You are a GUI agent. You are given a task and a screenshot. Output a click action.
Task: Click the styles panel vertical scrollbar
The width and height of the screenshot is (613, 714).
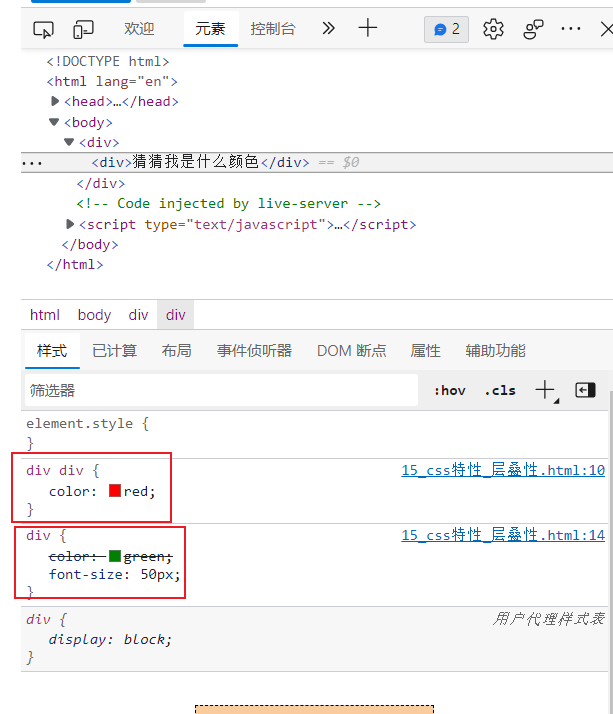pyautogui.click(x=610, y=551)
